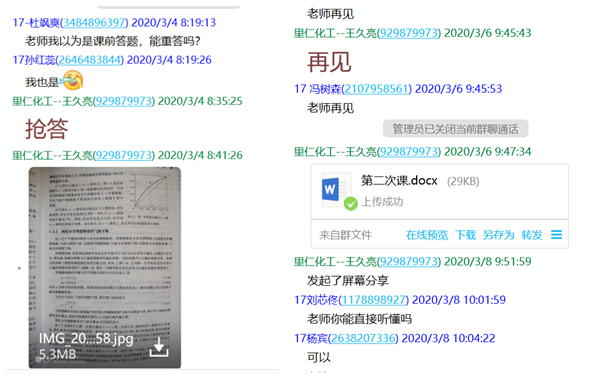Click QQ number 2107958561 of 冯树森

[377, 89]
